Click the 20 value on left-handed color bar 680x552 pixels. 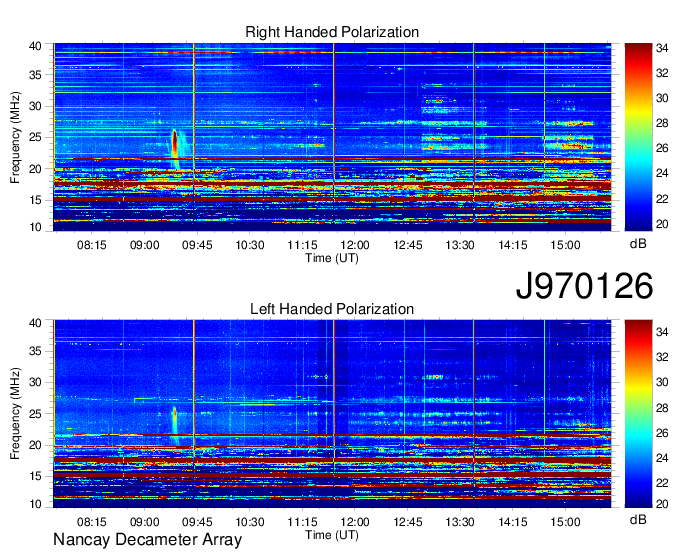click(x=662, y=504)
